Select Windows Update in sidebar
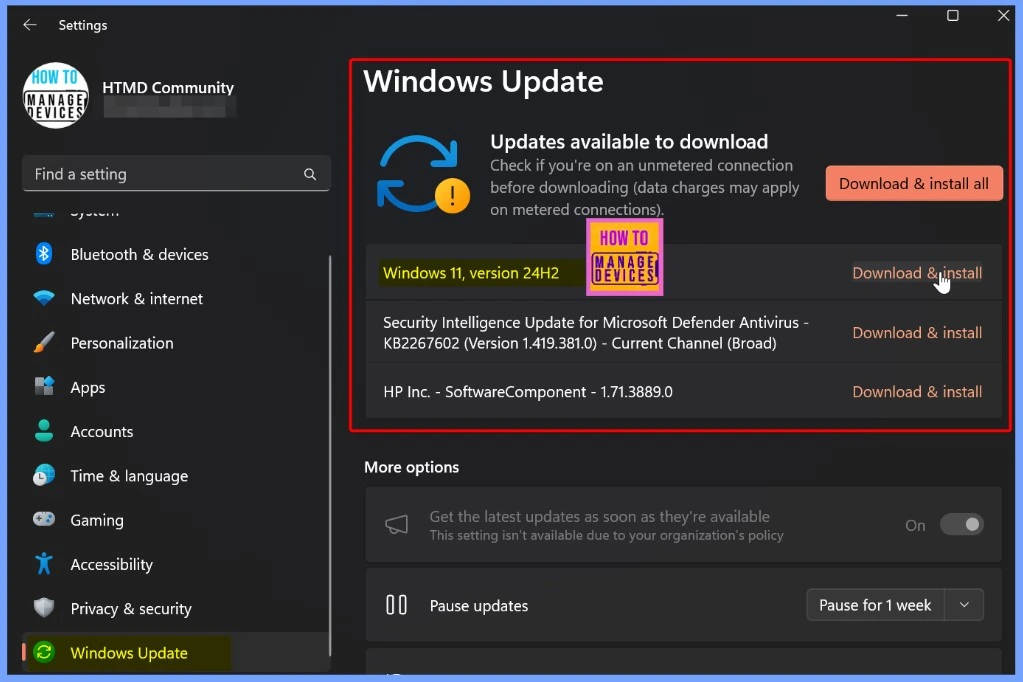 click(x=176, y=652)
